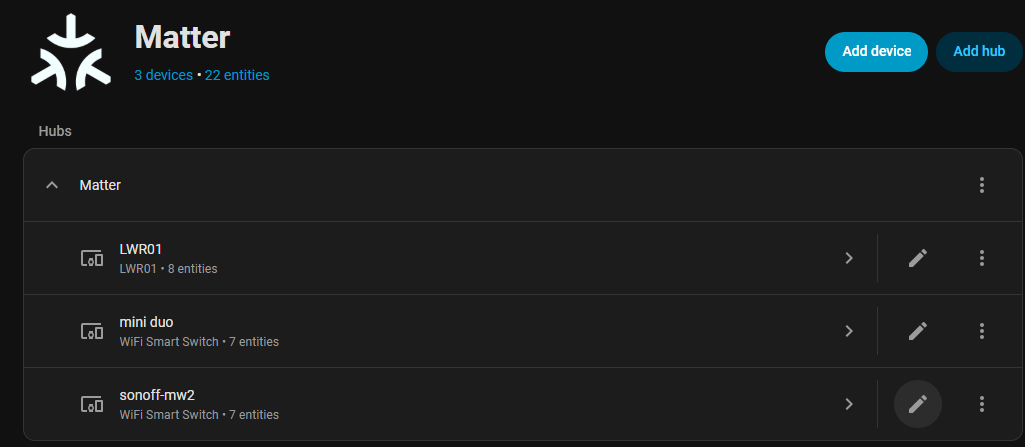Screen dimensions: 1025x447
Task: Click the sonoff-mw2 device icon
Action: [x=92, y=404]
